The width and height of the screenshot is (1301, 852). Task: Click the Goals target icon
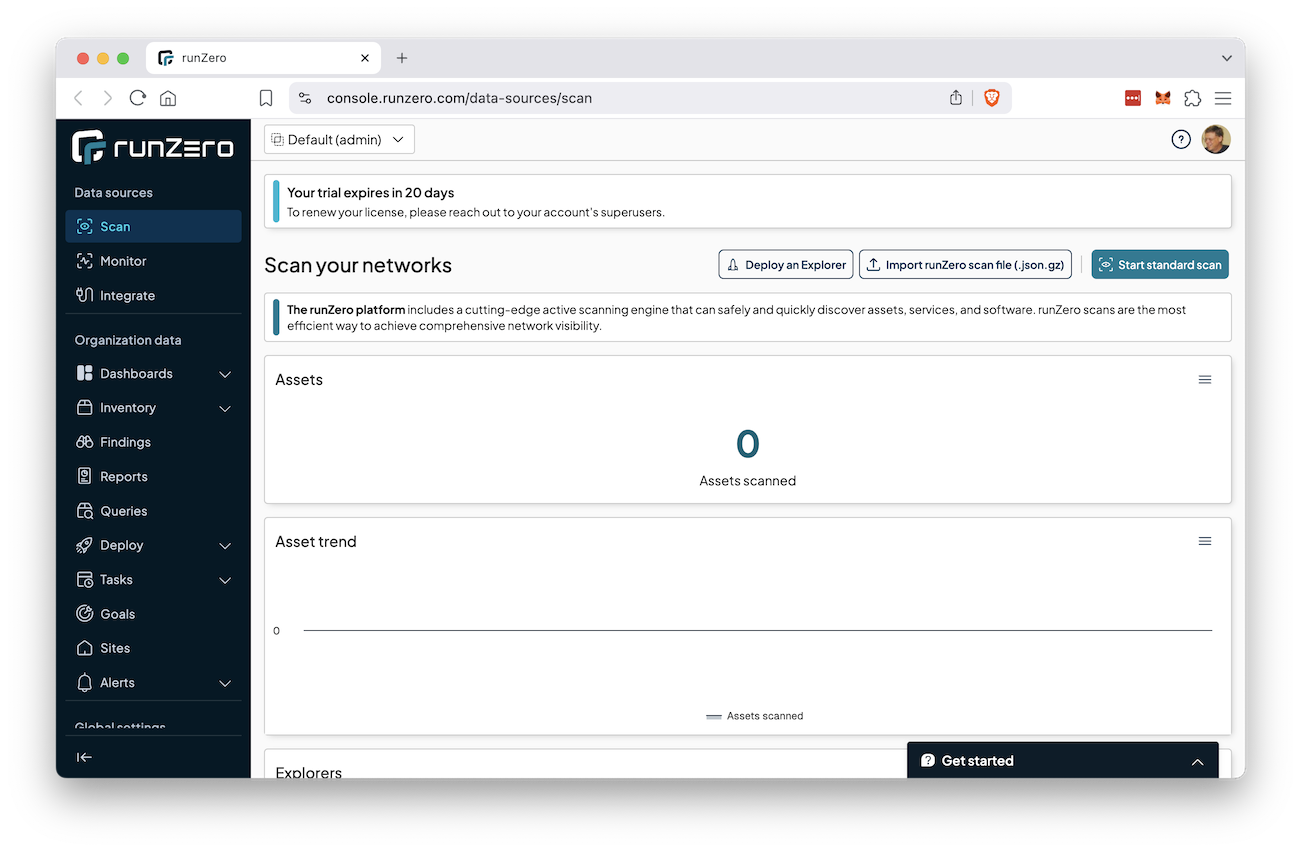click(x=85, y=614)
